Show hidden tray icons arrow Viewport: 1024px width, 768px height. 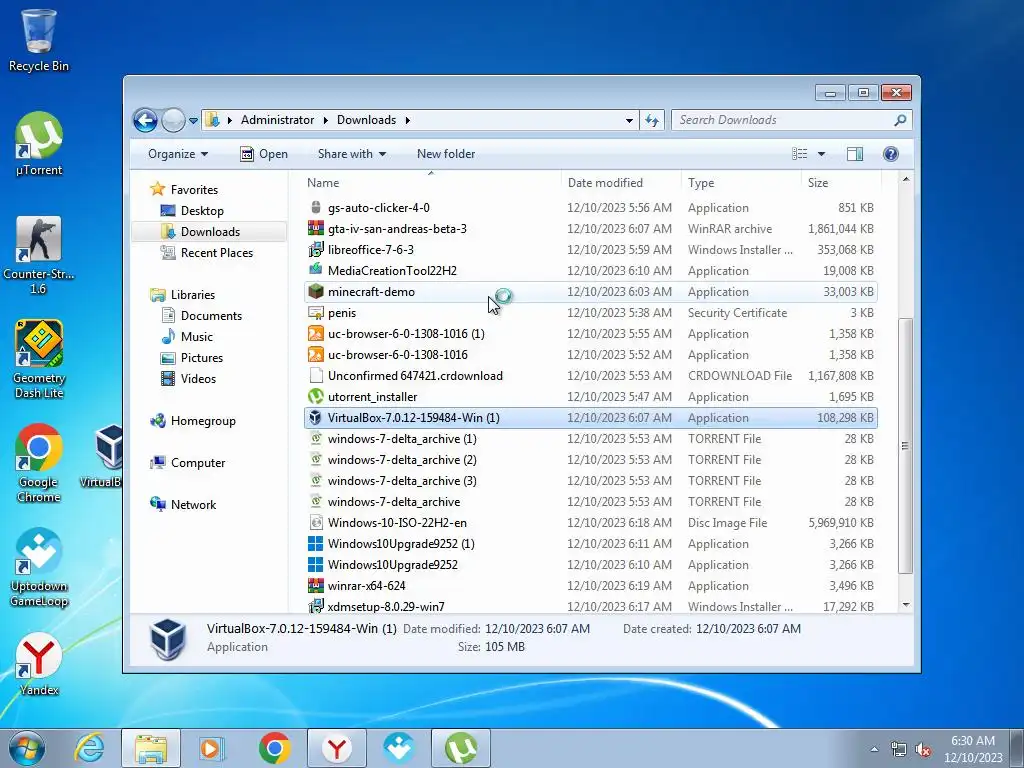pos(874,749)
